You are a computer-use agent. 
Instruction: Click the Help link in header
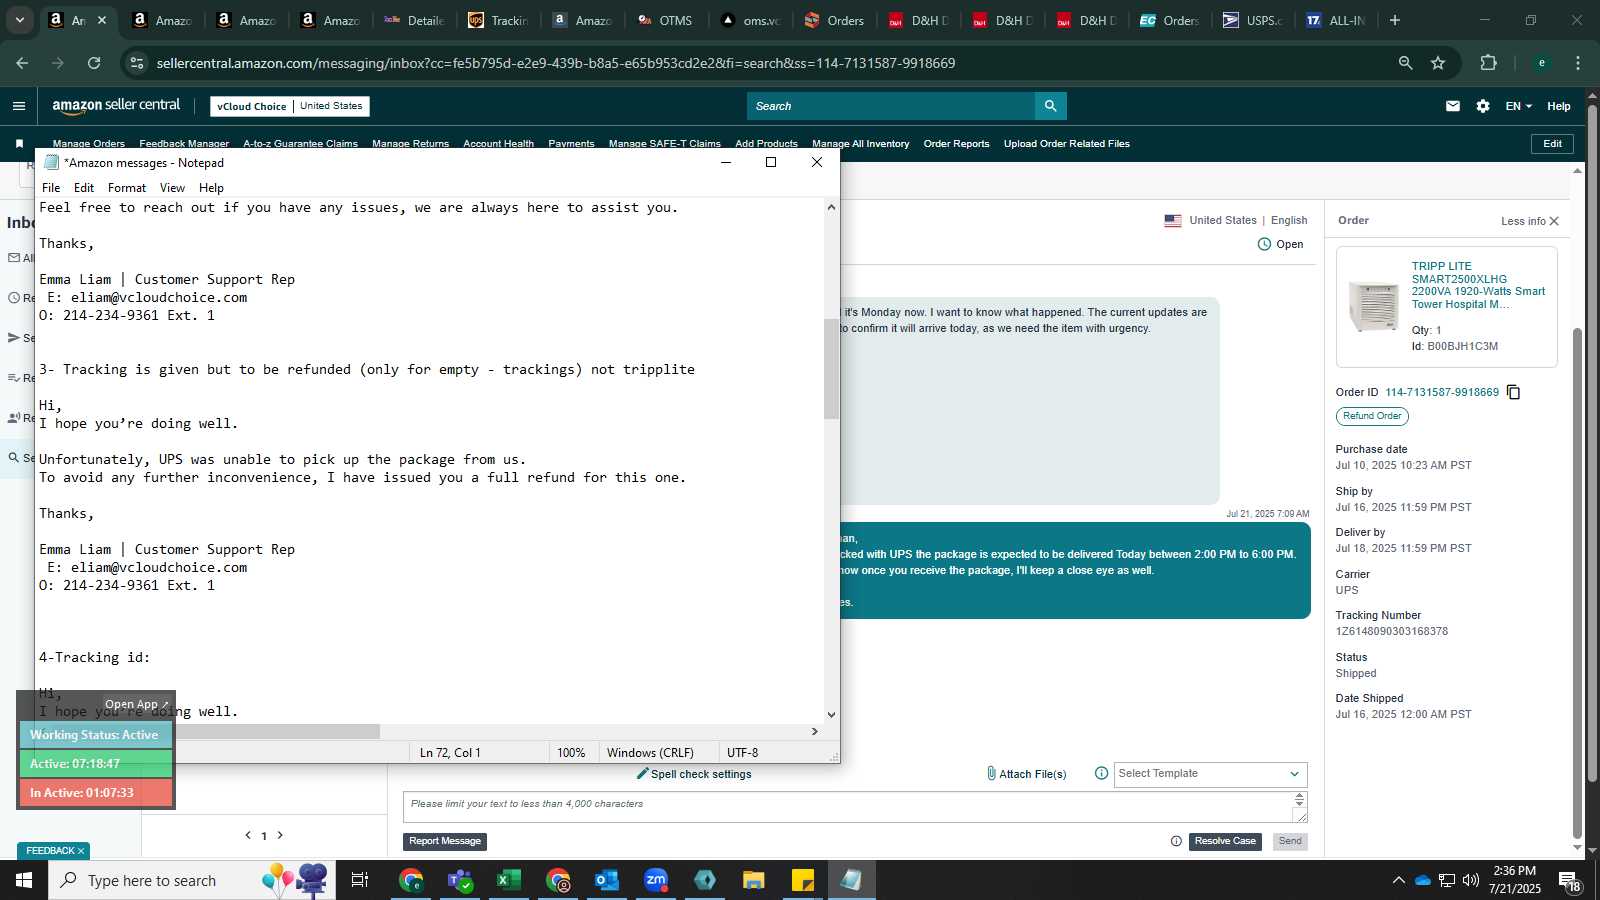[x=1559, y=106]
